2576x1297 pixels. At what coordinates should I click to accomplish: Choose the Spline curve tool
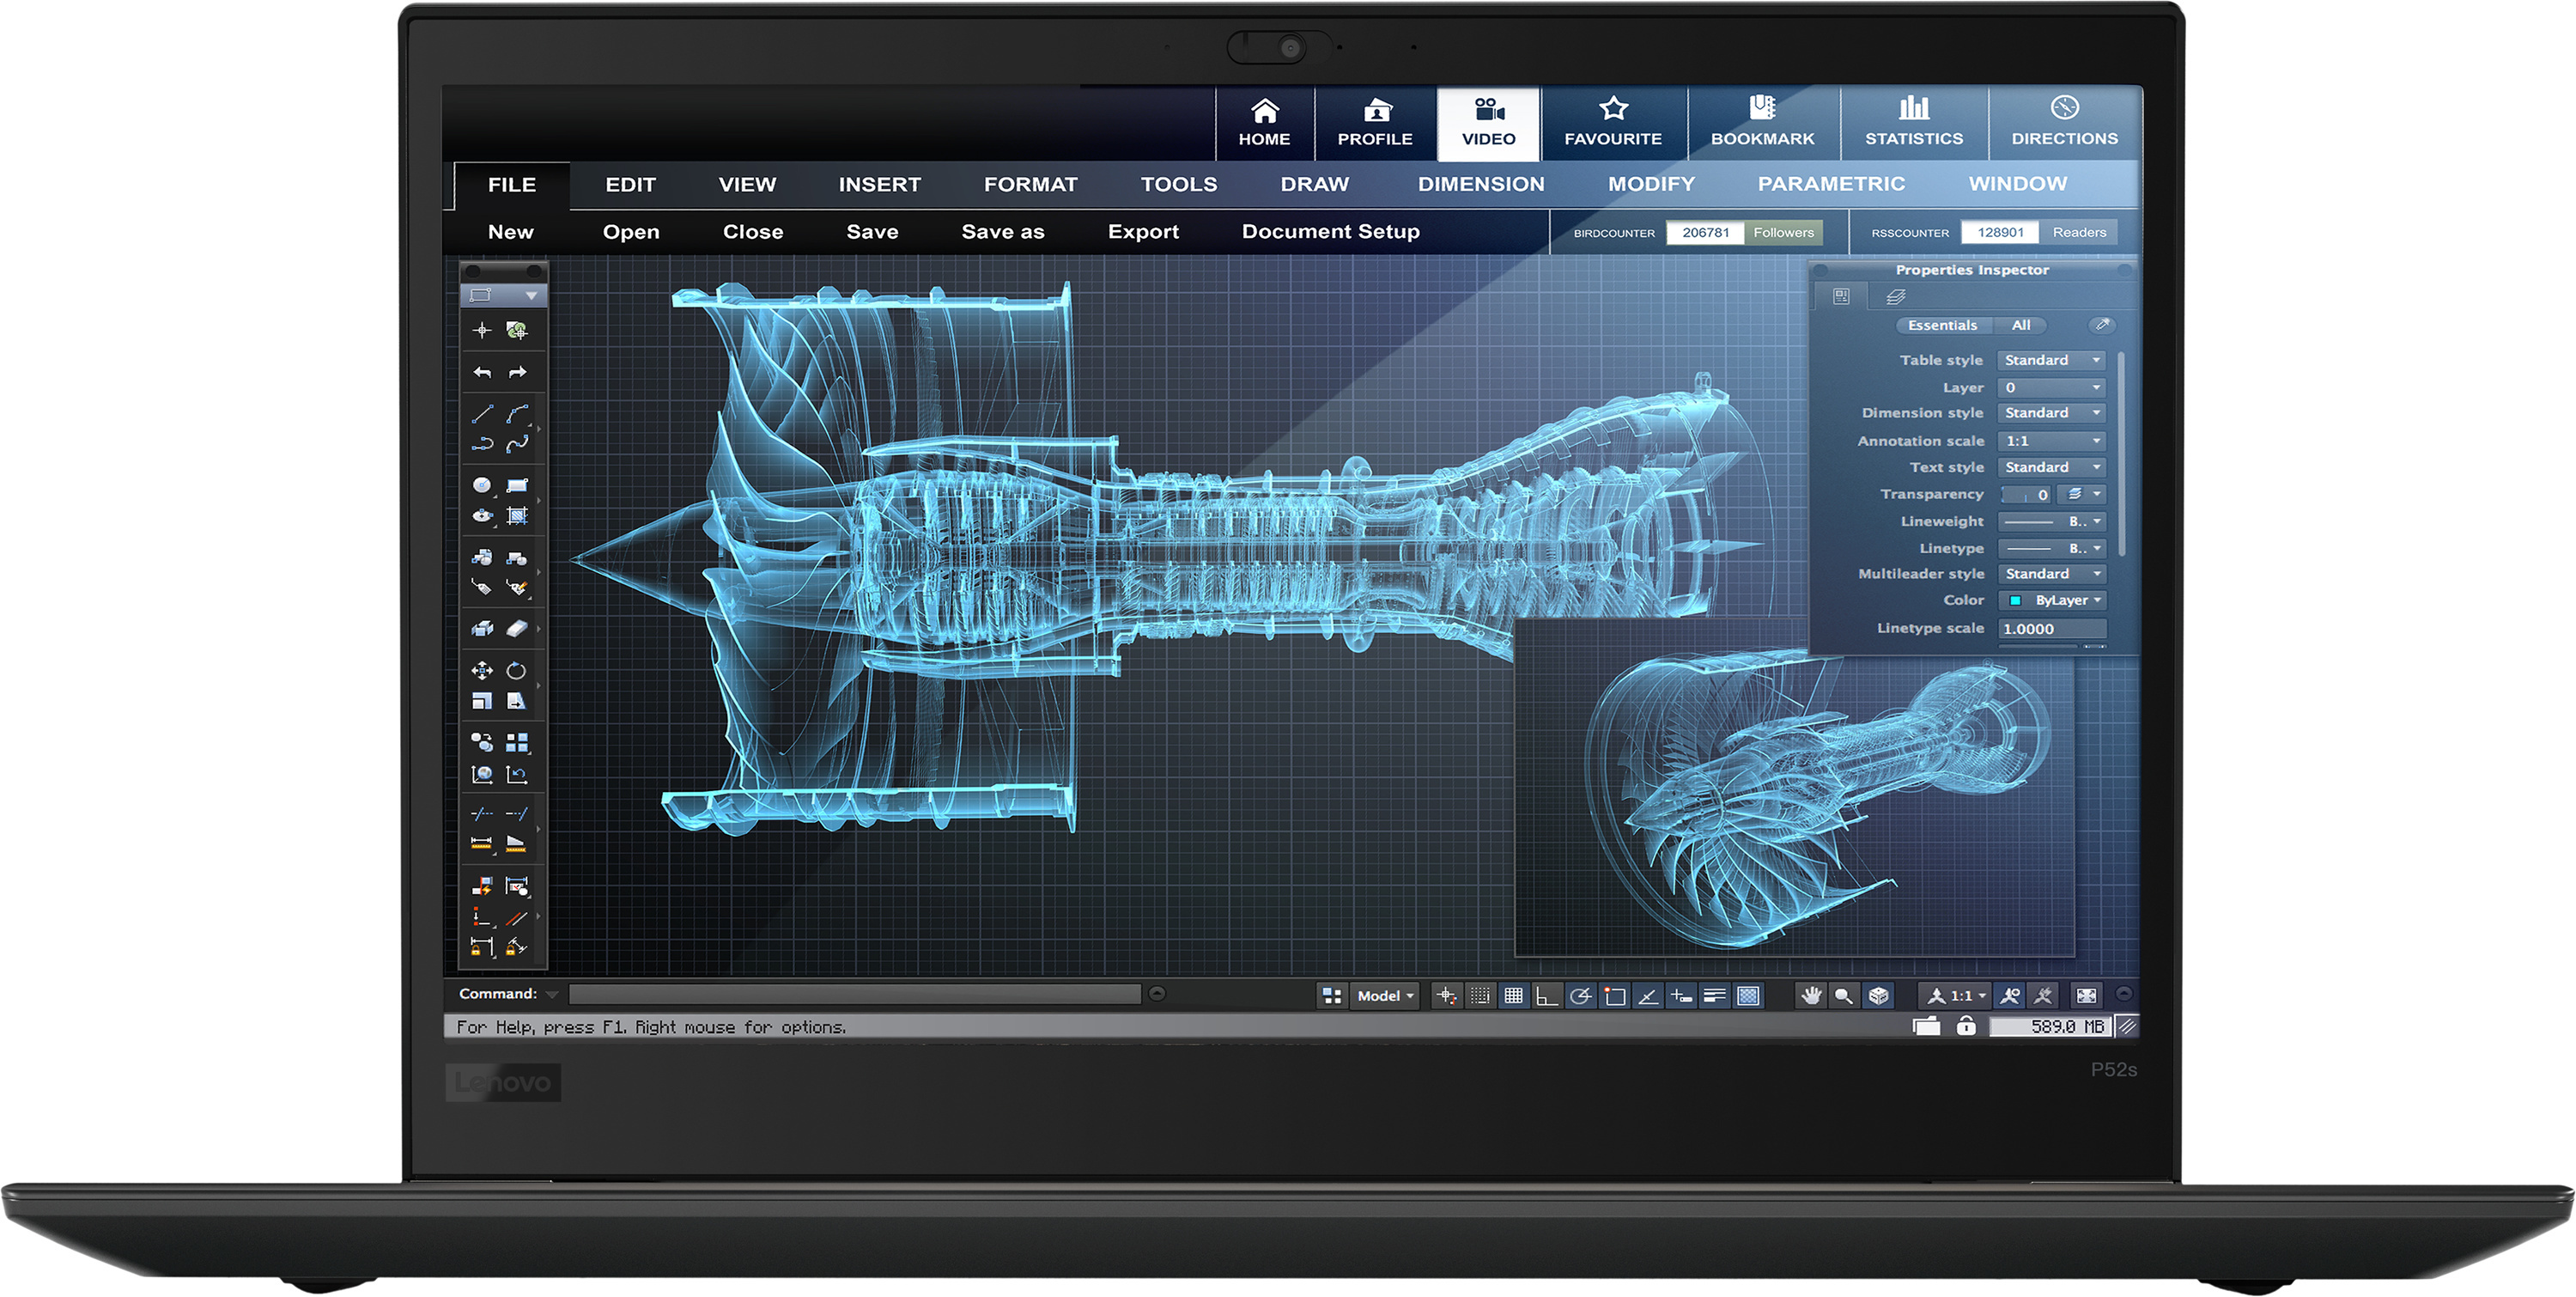pyautogui.click(x=517, y=444)
